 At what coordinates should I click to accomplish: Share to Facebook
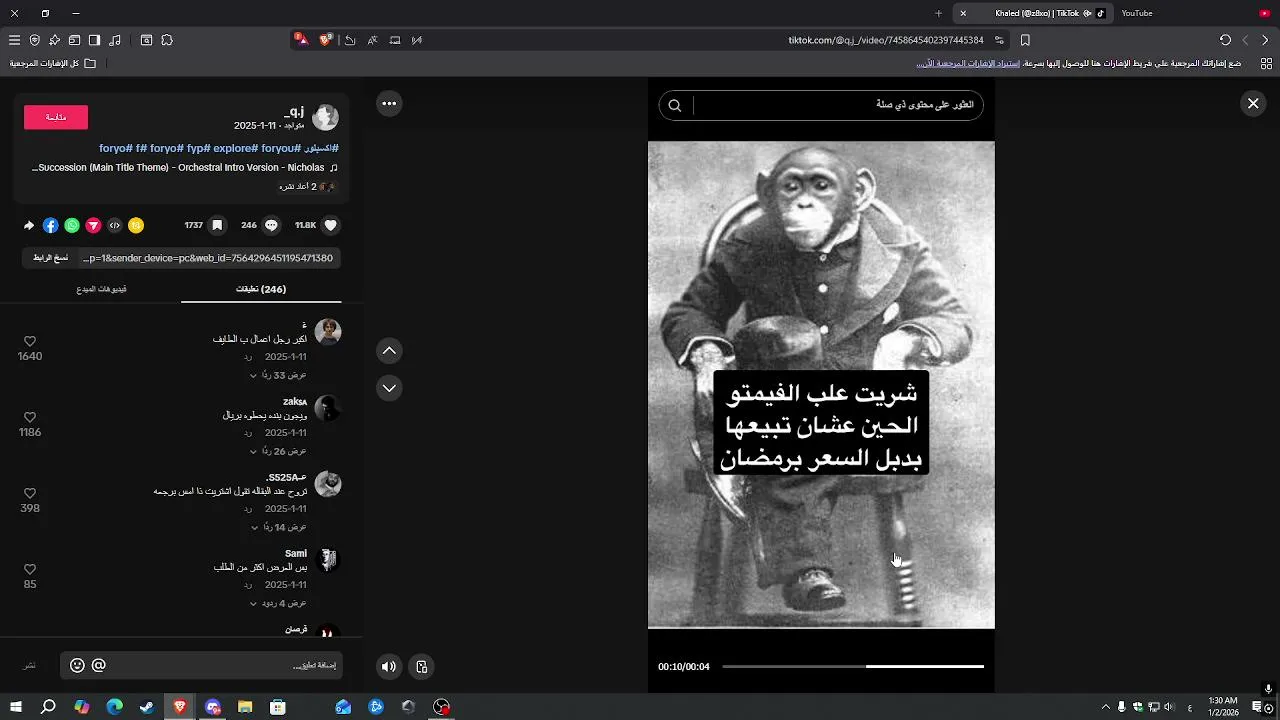51,226
